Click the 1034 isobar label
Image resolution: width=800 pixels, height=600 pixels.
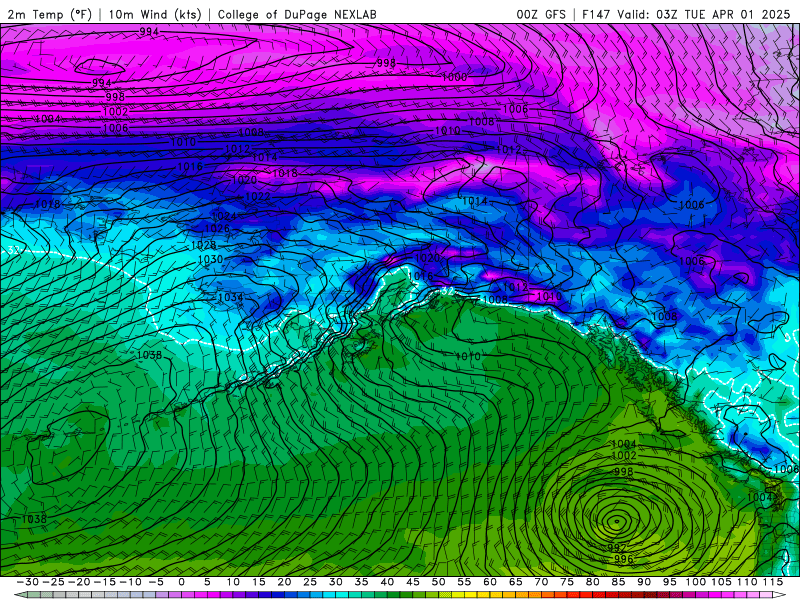(x=230, y=297)
